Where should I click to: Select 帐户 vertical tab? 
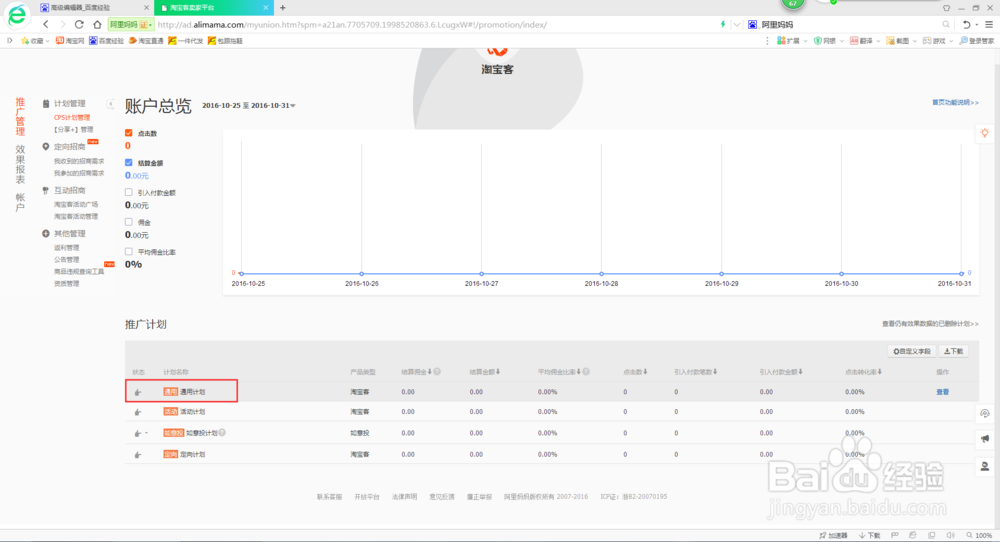coord(20,202)
